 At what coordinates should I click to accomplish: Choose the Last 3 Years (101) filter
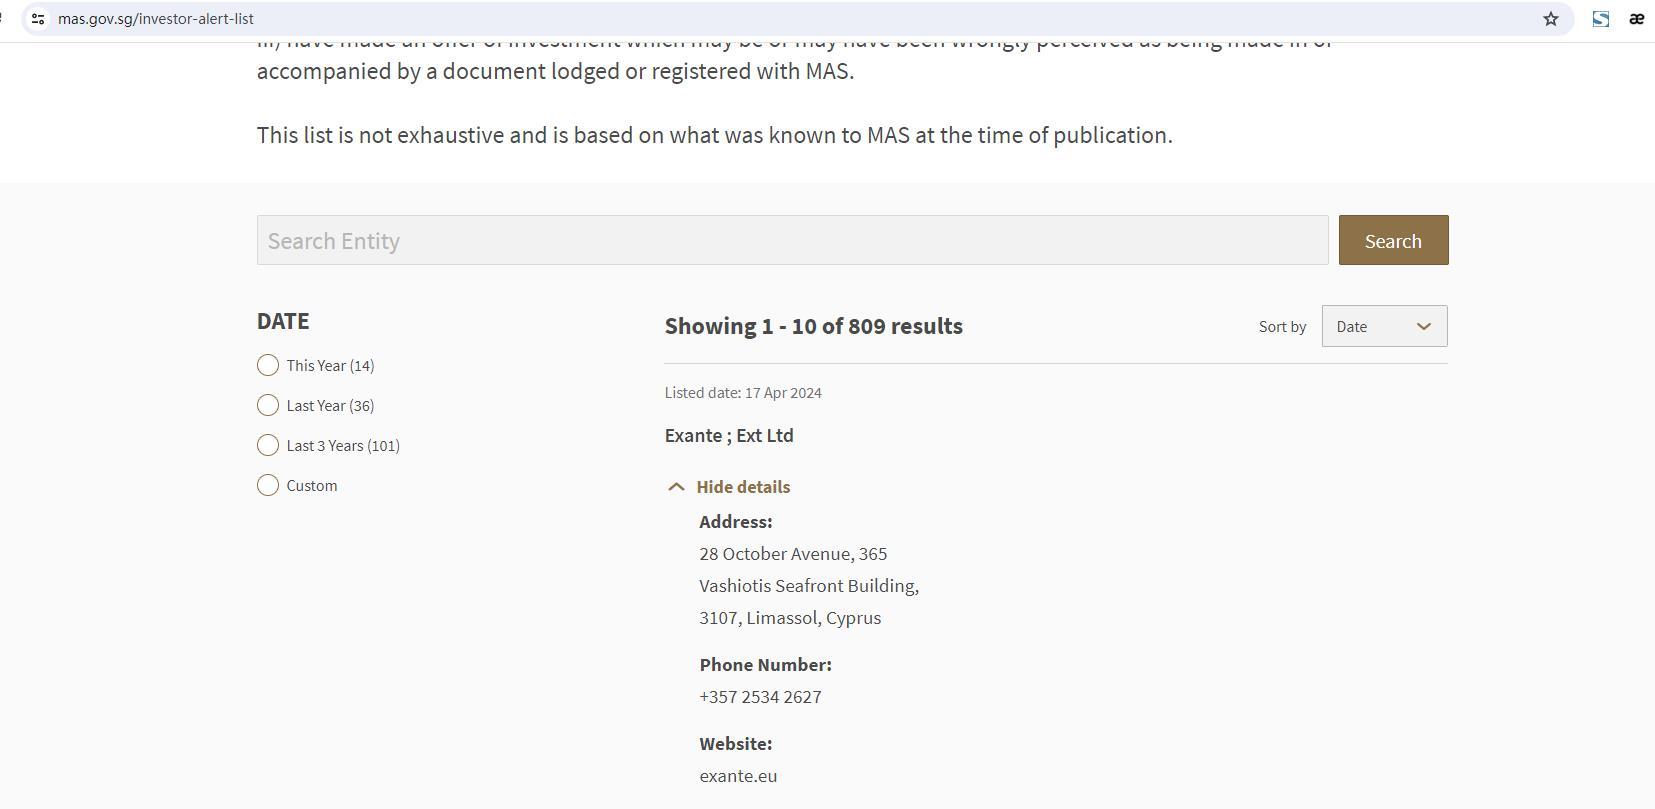click(x=268, y=446)
